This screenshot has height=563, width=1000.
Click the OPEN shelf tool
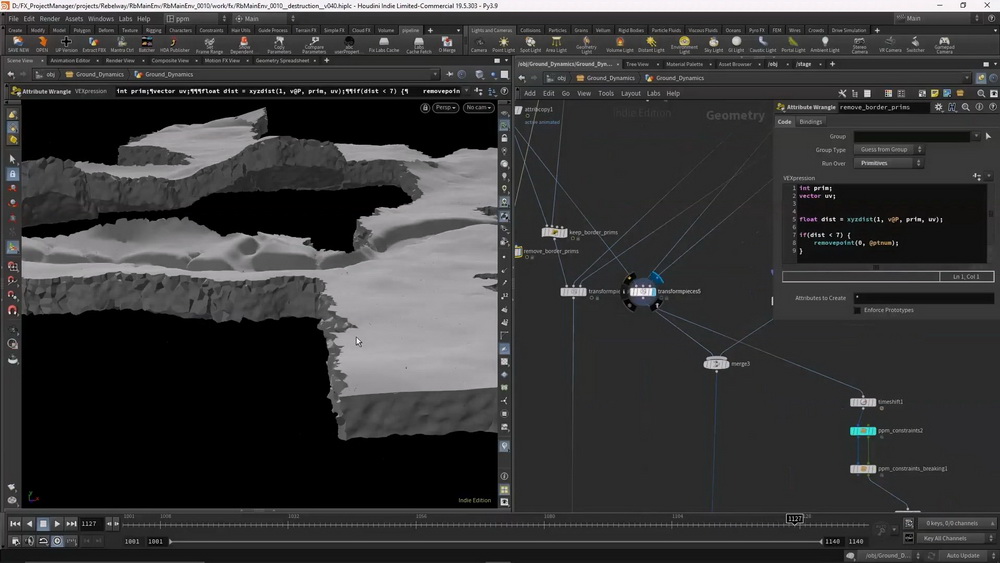click(42, 44)
